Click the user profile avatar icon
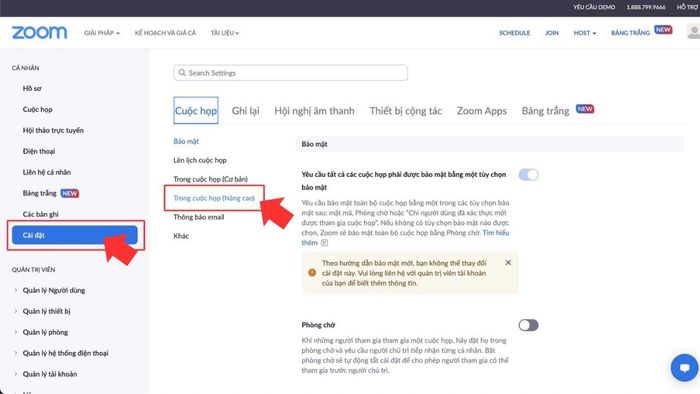The width and height of the screenshot is (700, 394). coord(694,32)
